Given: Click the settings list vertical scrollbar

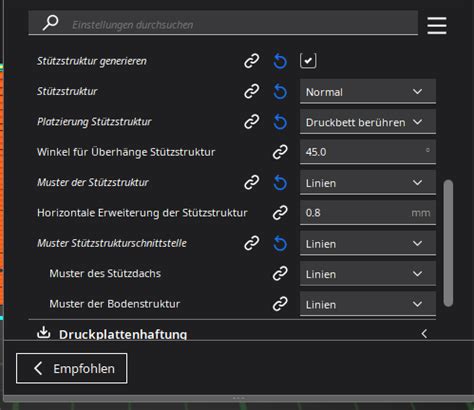Looking at the screenshot, I should pos(448,243).
